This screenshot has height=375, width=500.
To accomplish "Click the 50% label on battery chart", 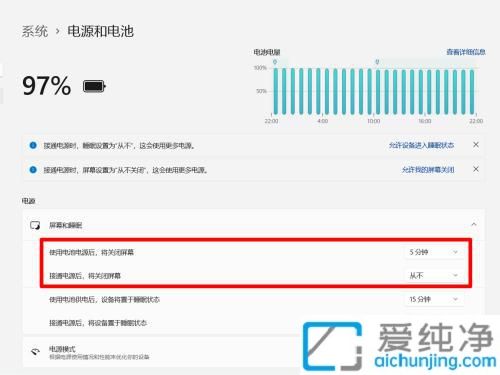I will click(x=261, y=91).
